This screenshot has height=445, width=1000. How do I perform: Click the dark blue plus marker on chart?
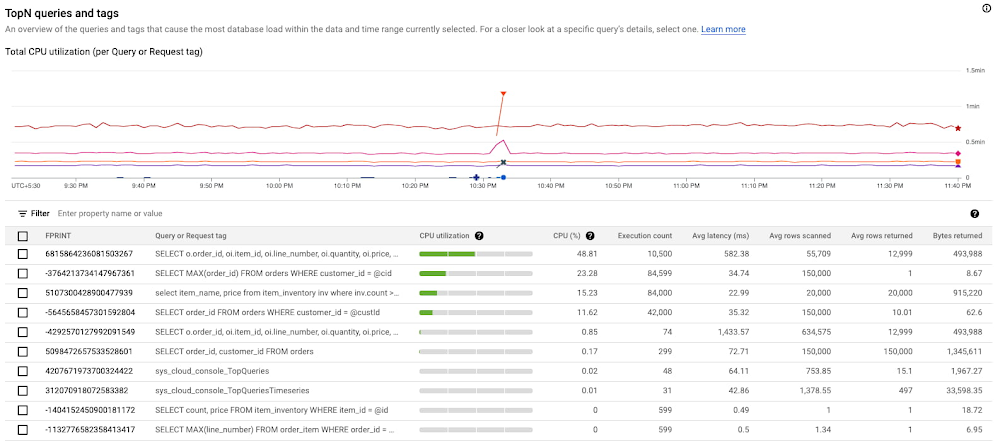[x=475, y=177]
